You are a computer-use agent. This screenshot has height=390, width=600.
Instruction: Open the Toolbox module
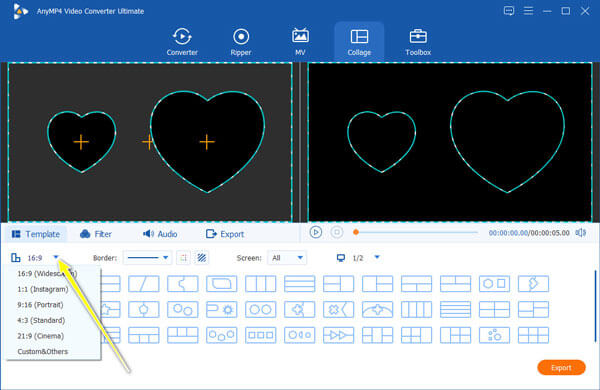pyautogui.click(x=418, y=42)
